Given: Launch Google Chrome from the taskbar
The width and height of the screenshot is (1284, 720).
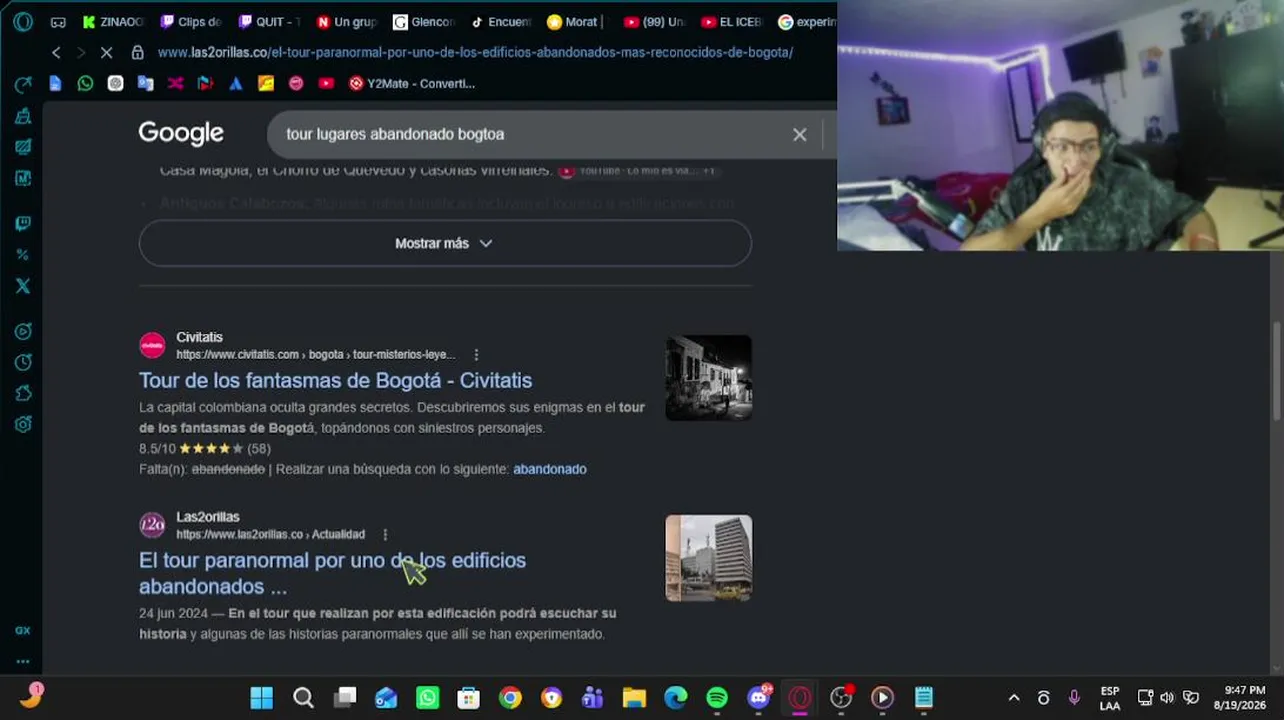Looking at the screenshot, I should [x=510, y=697].
